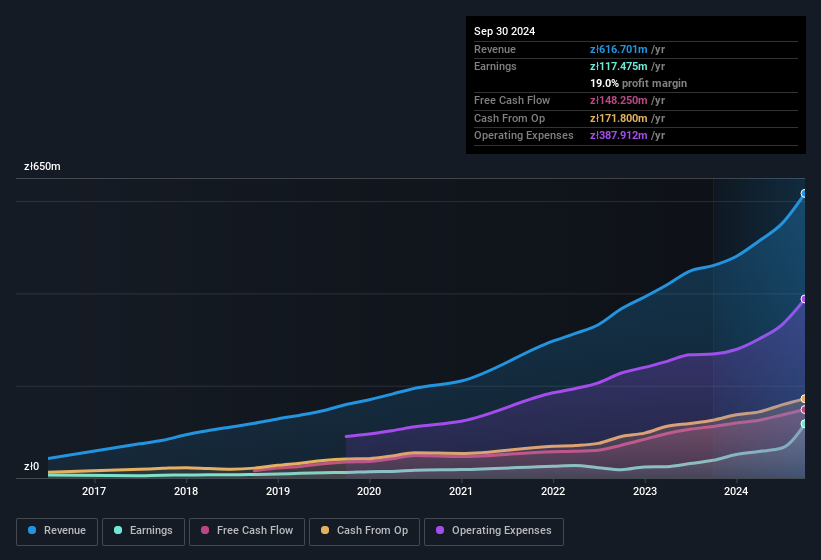Click the 19.0% profit margin text
The width and height of the screenshot is (821, 560).
(x=638, y=83)
